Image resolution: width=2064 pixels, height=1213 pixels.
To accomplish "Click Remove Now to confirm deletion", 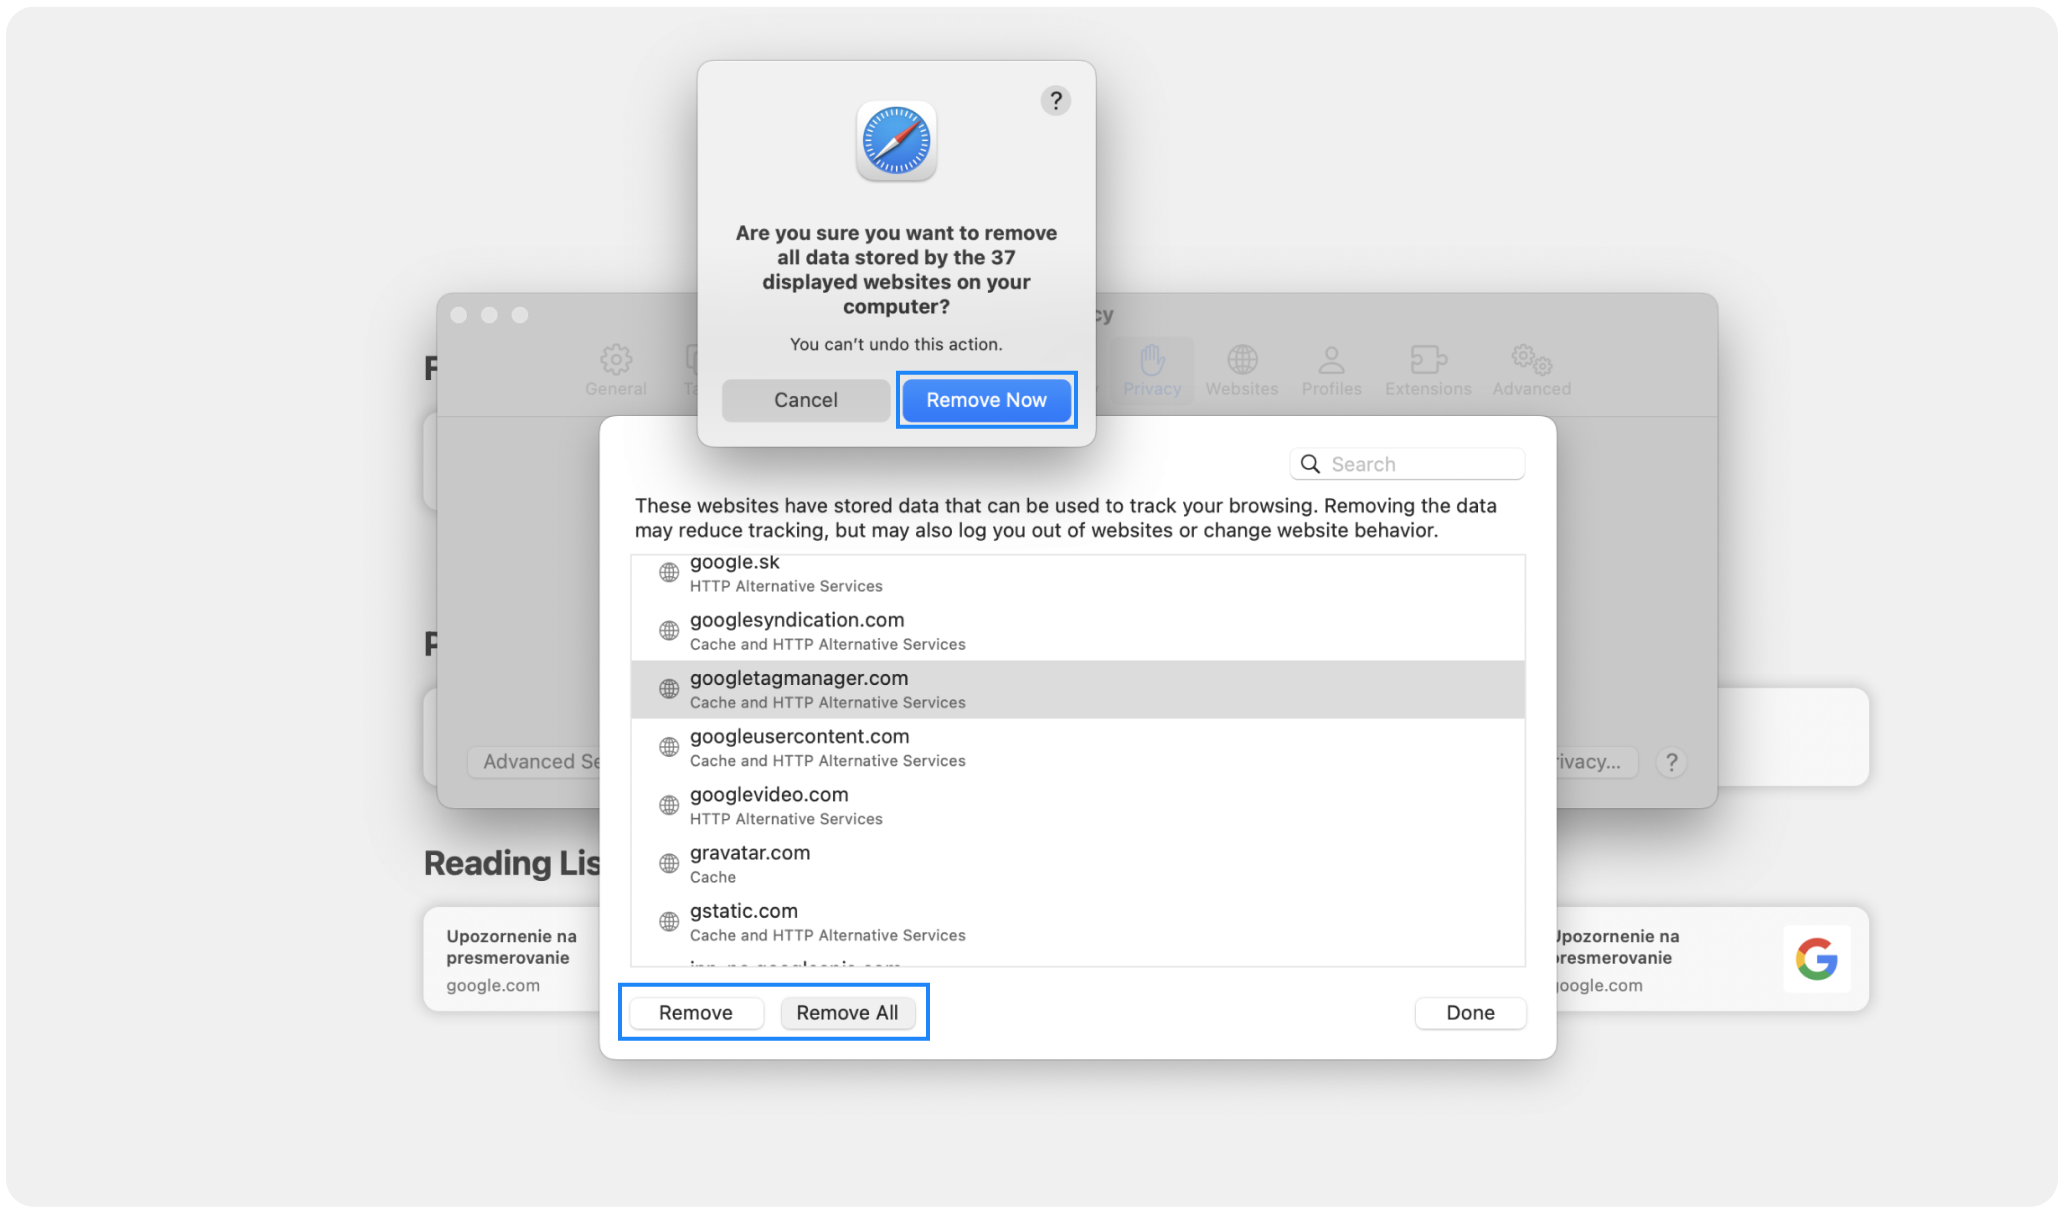I will click(986, 399).
